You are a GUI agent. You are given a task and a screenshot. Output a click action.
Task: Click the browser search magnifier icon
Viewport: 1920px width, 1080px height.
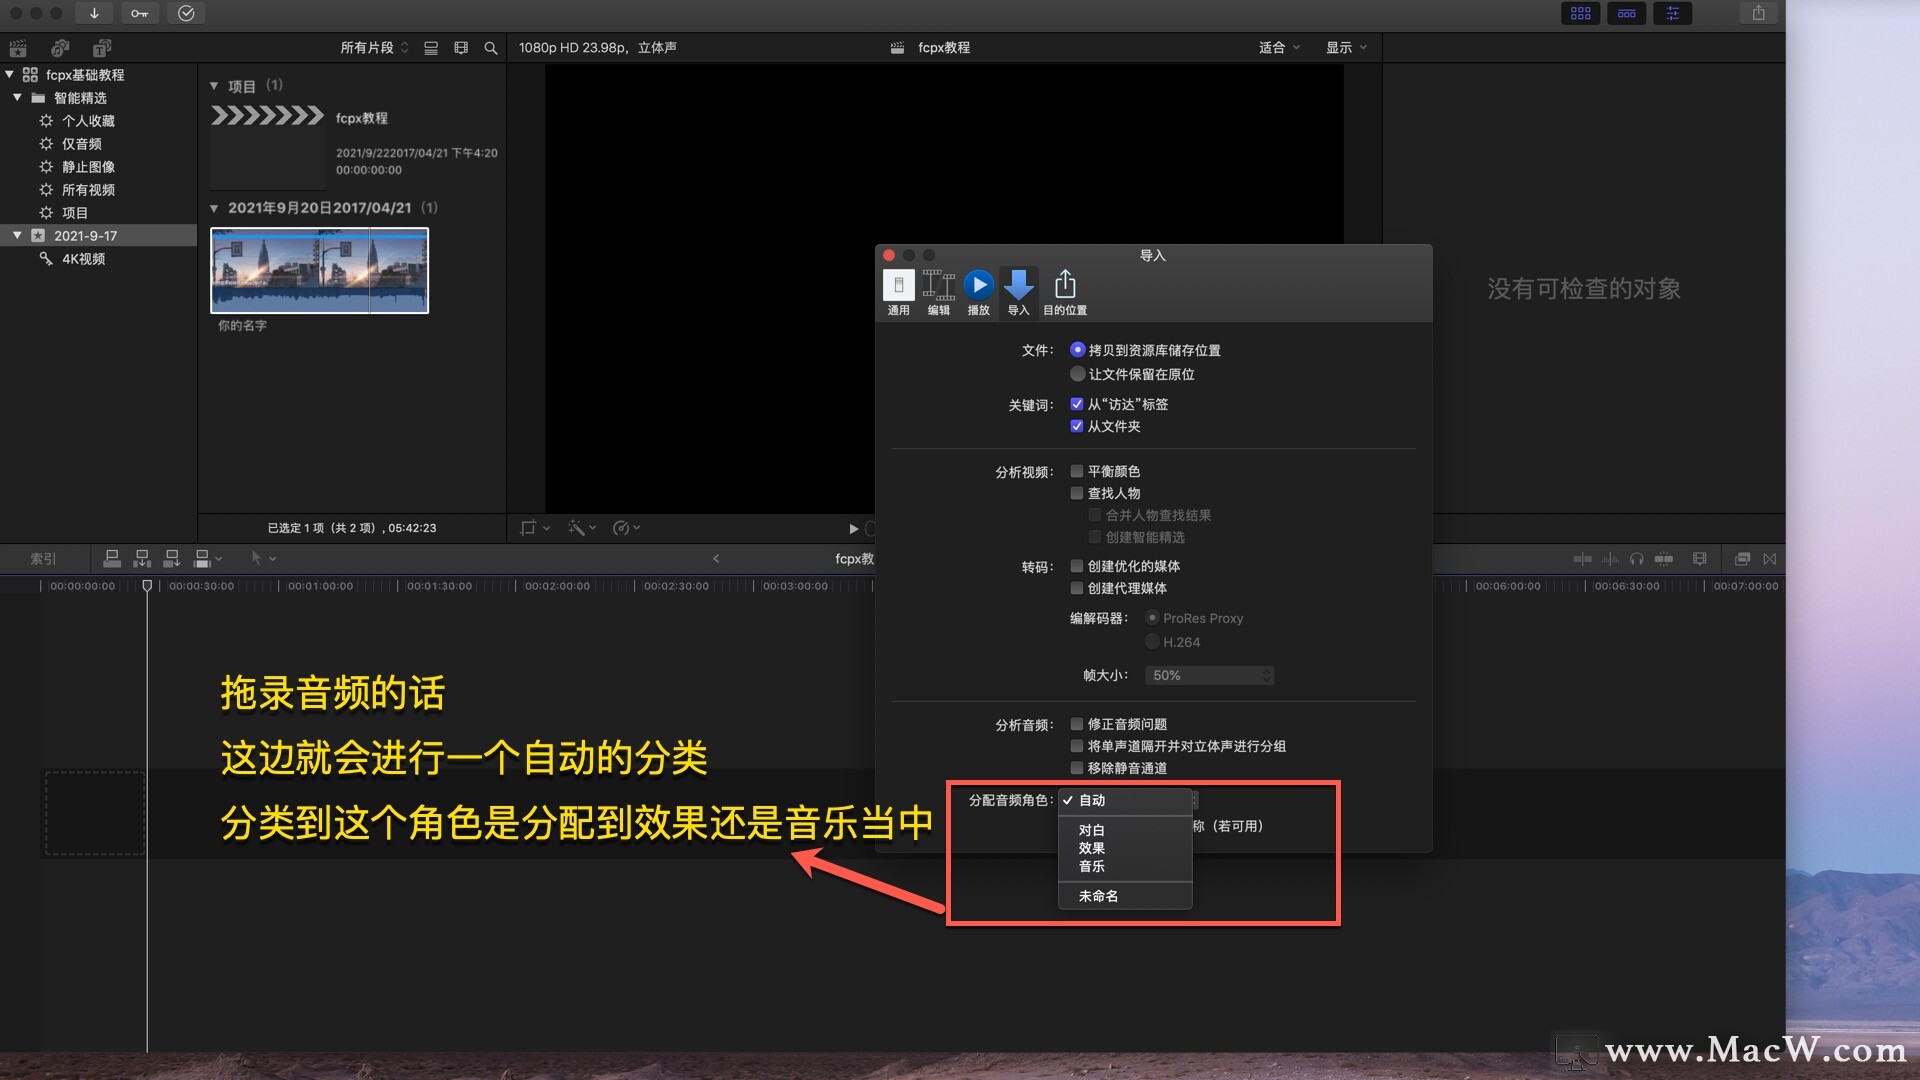[x=491, y=48]
